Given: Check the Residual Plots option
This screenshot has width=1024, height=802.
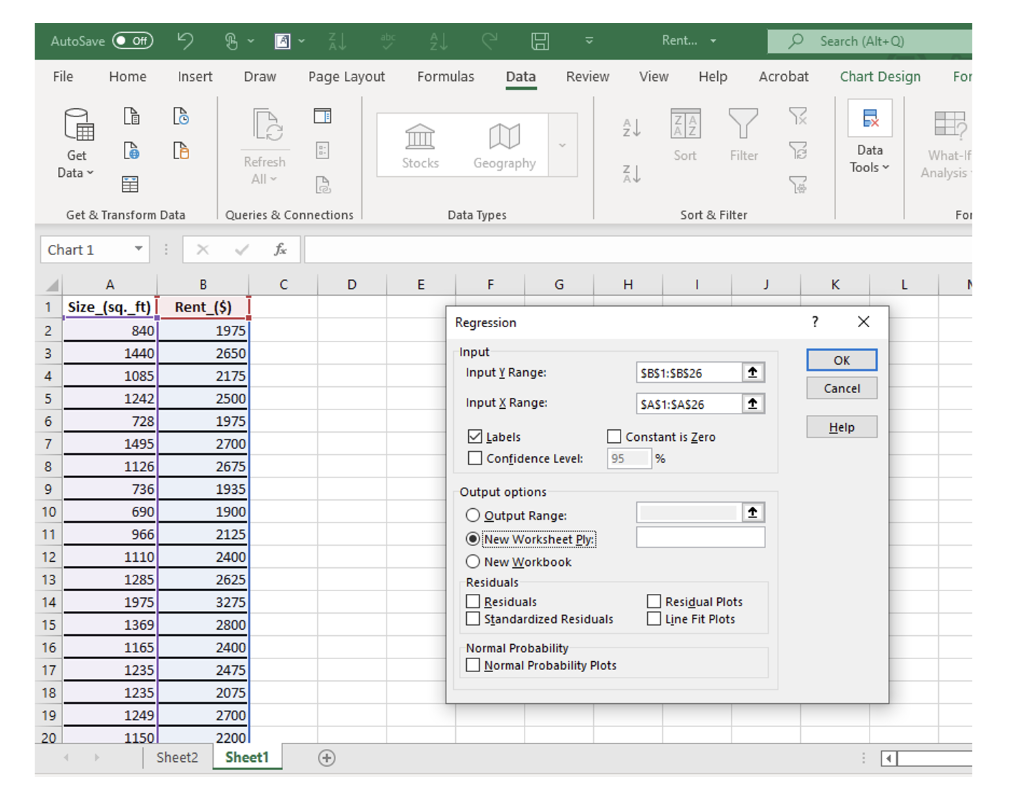Looking at the screenshot, I should 654,602.
